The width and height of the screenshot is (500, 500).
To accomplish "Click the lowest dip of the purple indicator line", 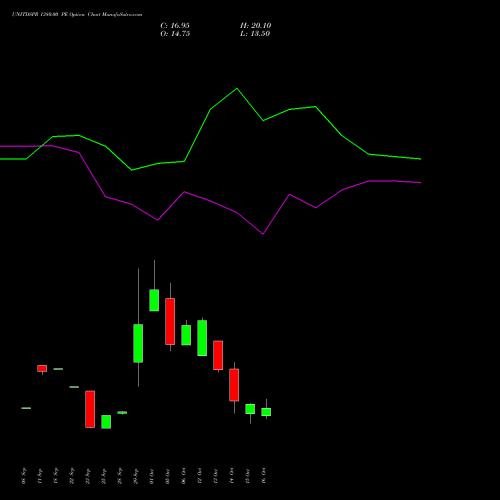I will [x=263, y=234].
